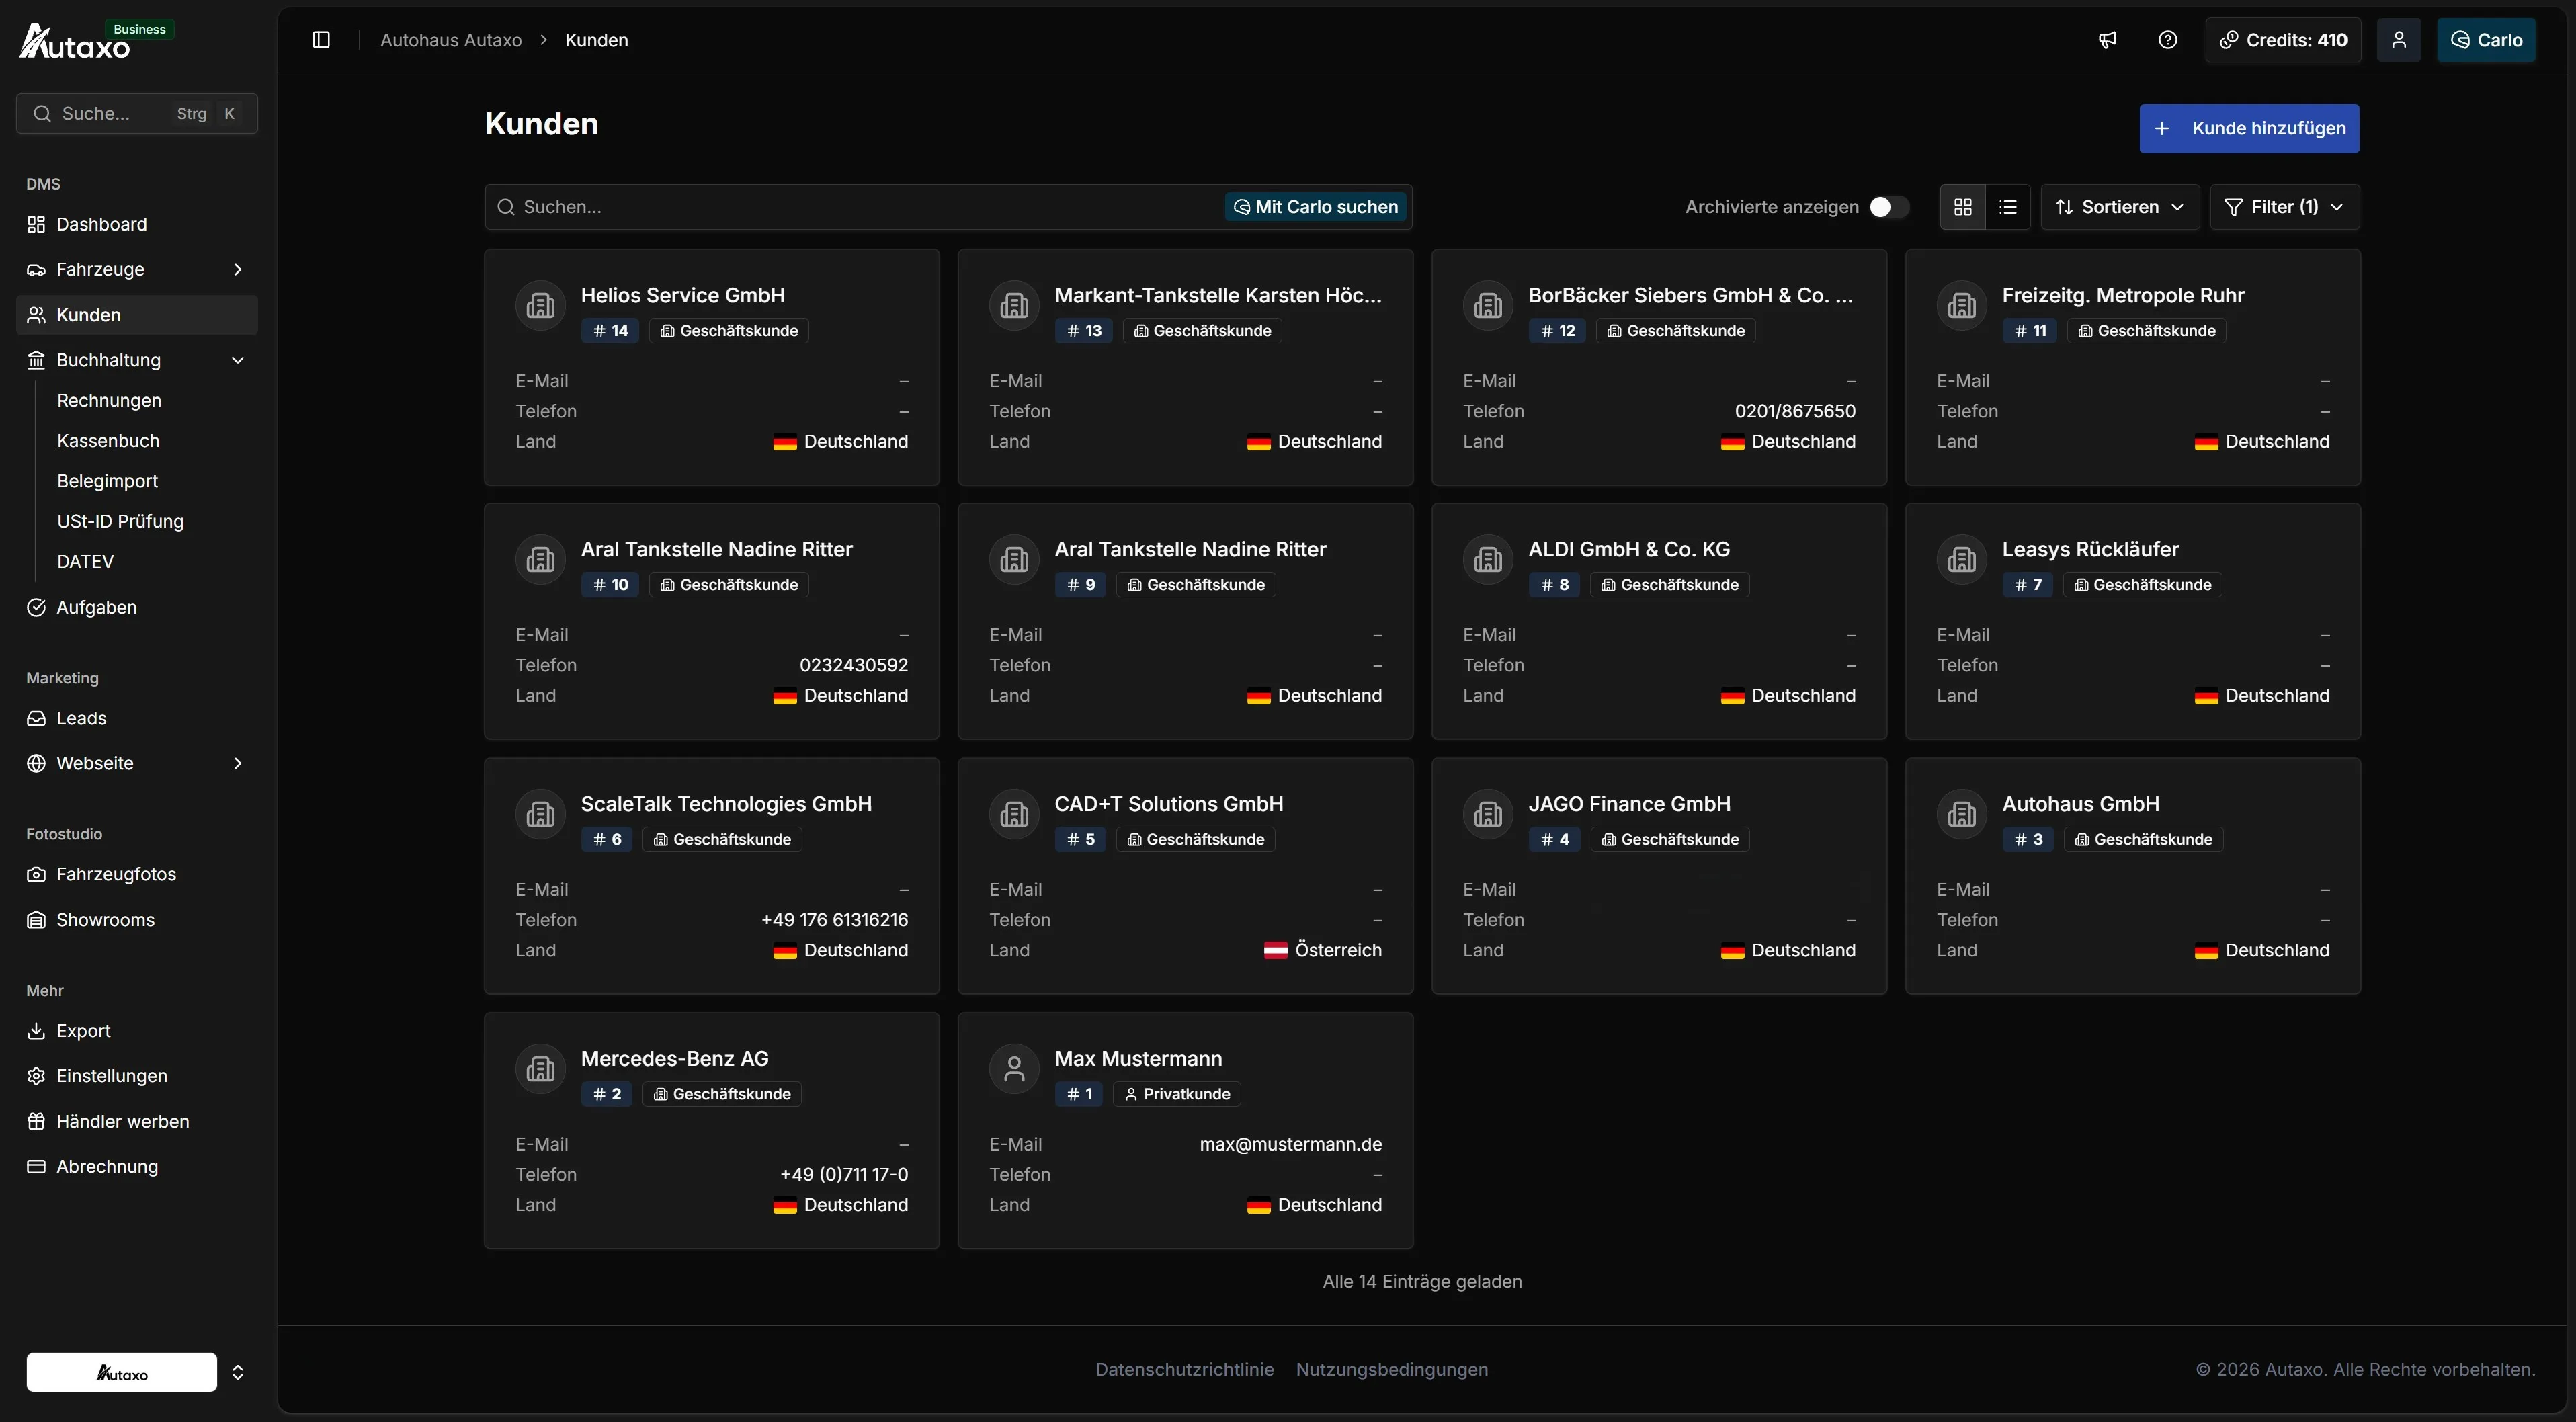Click Privatkunde badge on Max Mustermann
Viewport: 2576px width, 1422px height.
pos(1177,1094)
